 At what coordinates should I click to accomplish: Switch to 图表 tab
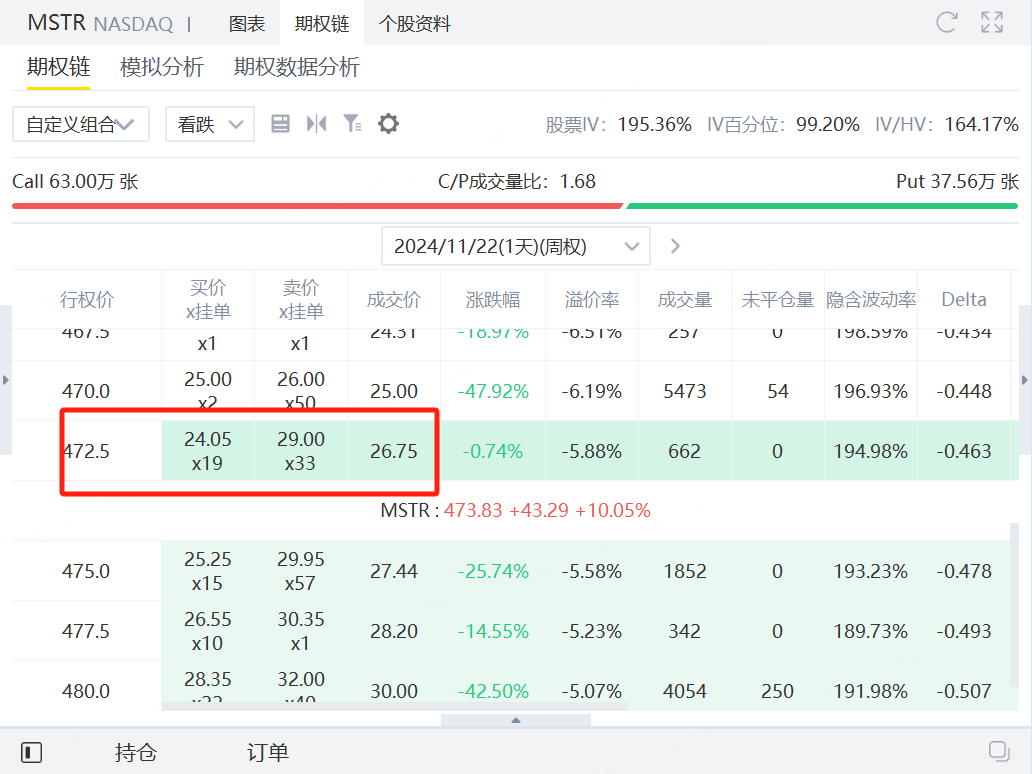[x=247, y=24]
